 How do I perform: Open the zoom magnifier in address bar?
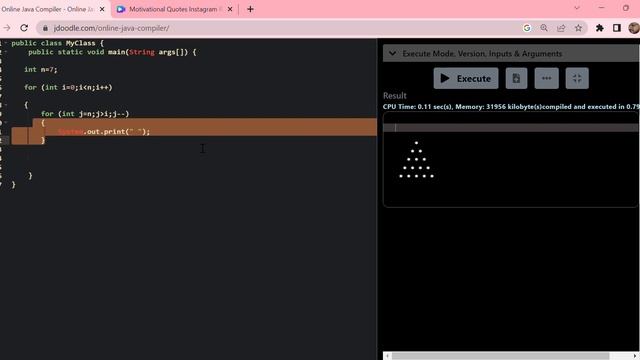pyautogui.click(x=544, y=28)
